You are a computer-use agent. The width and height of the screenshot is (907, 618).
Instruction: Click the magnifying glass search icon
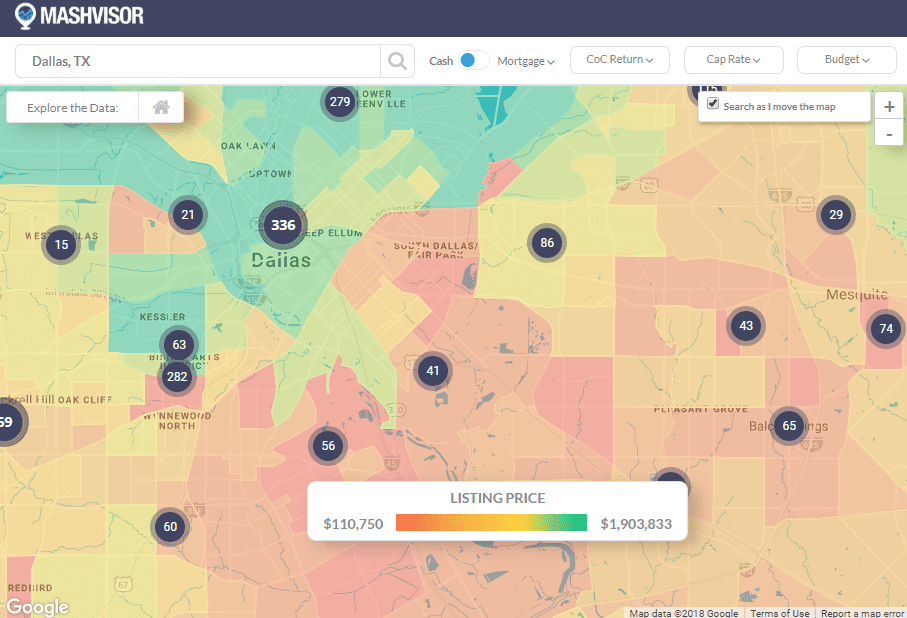(x=397, y=61)
